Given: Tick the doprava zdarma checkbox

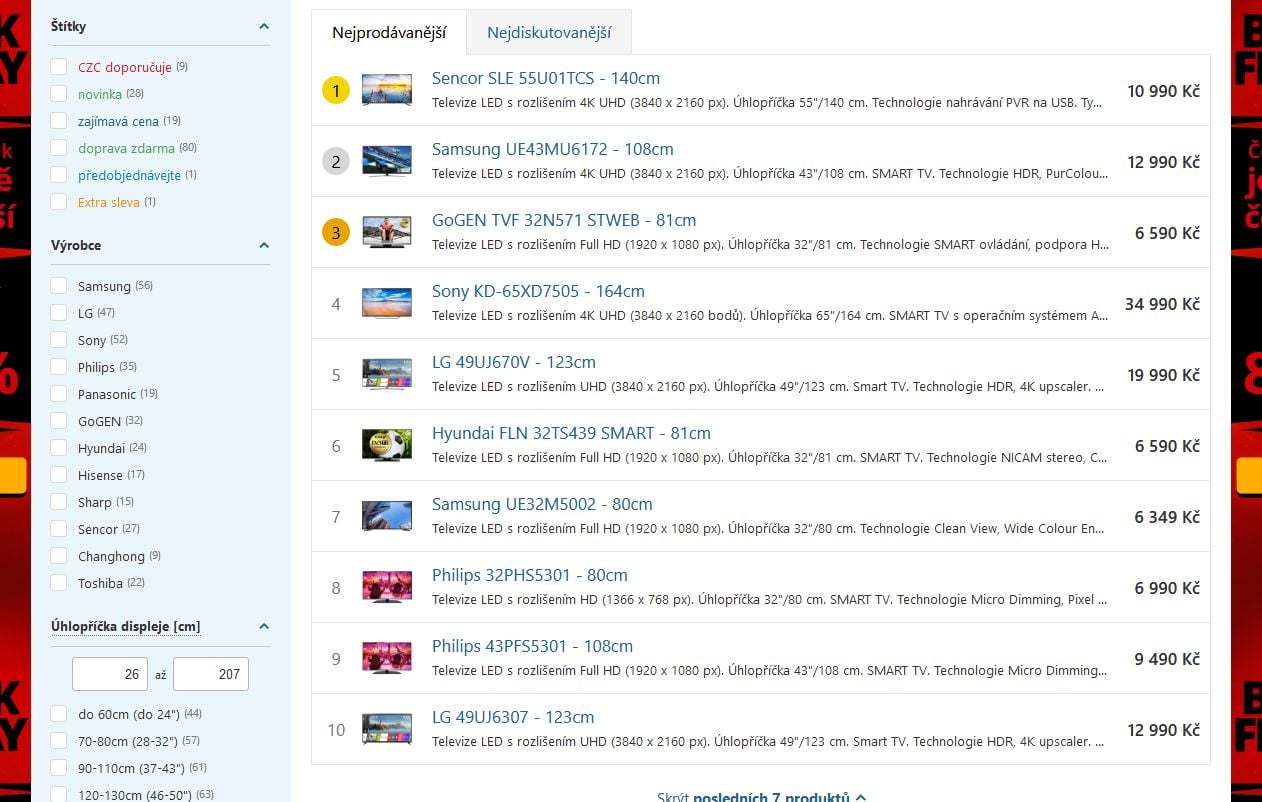Looking at the screenshot, I should coord(59,148).
